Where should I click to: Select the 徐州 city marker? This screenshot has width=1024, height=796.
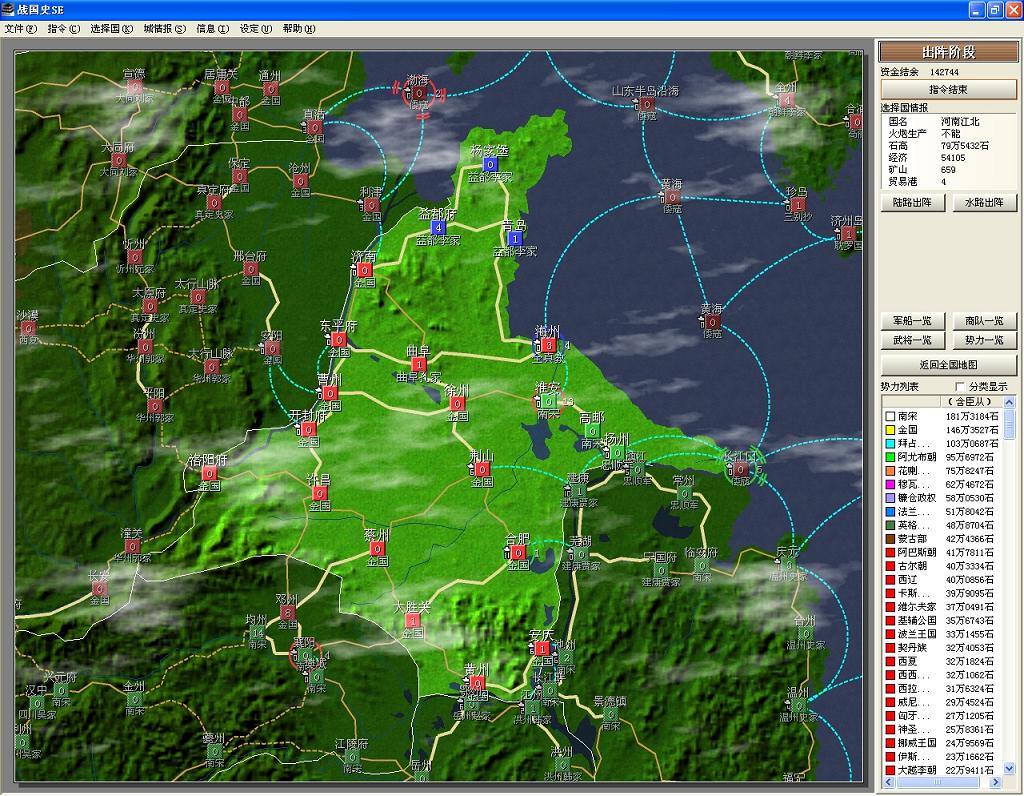point(457,404)
